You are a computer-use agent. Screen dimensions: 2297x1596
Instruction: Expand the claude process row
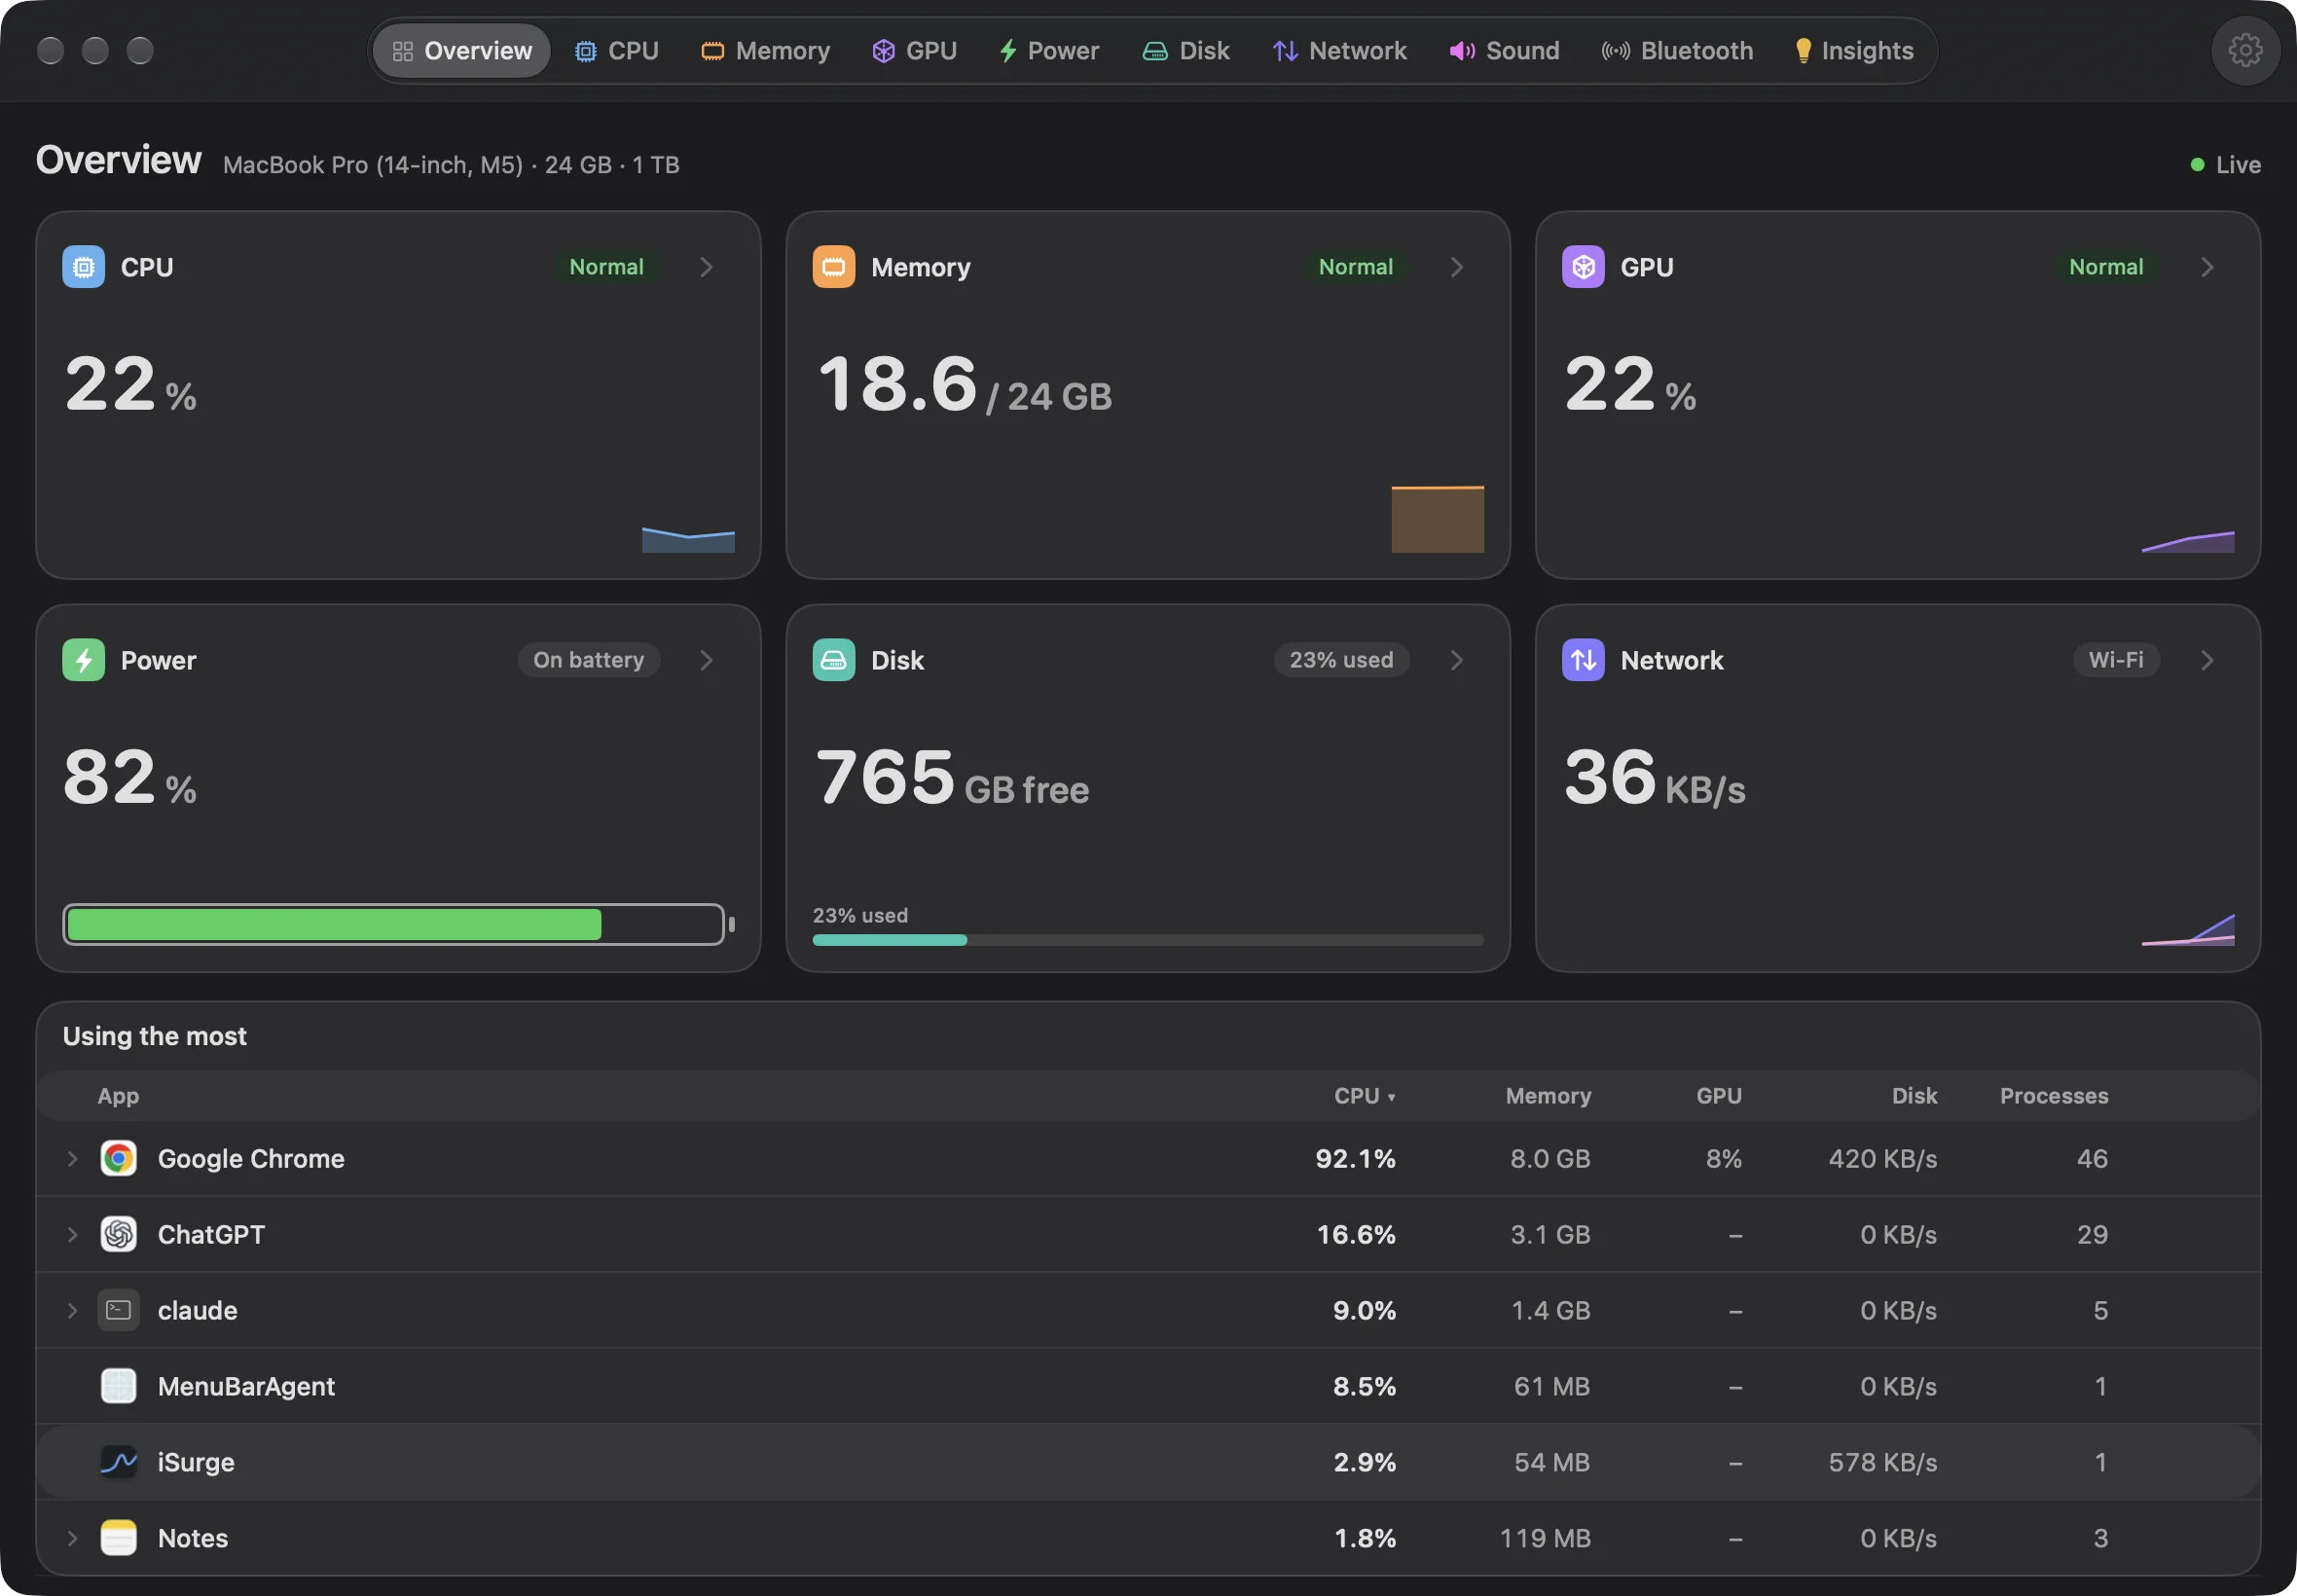[72, 1310]
